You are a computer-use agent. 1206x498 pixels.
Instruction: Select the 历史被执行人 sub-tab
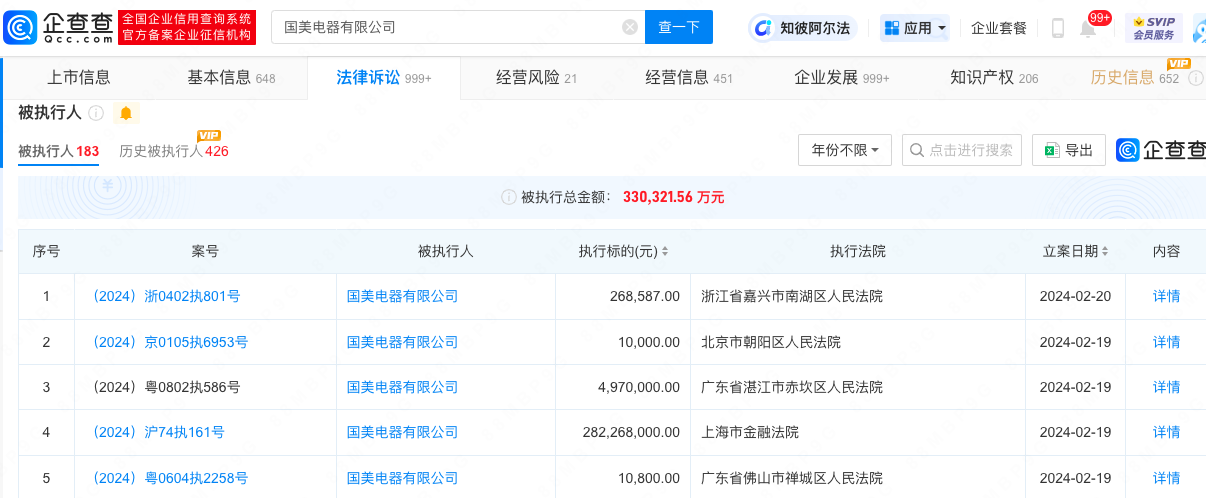(x=173, y=151)
